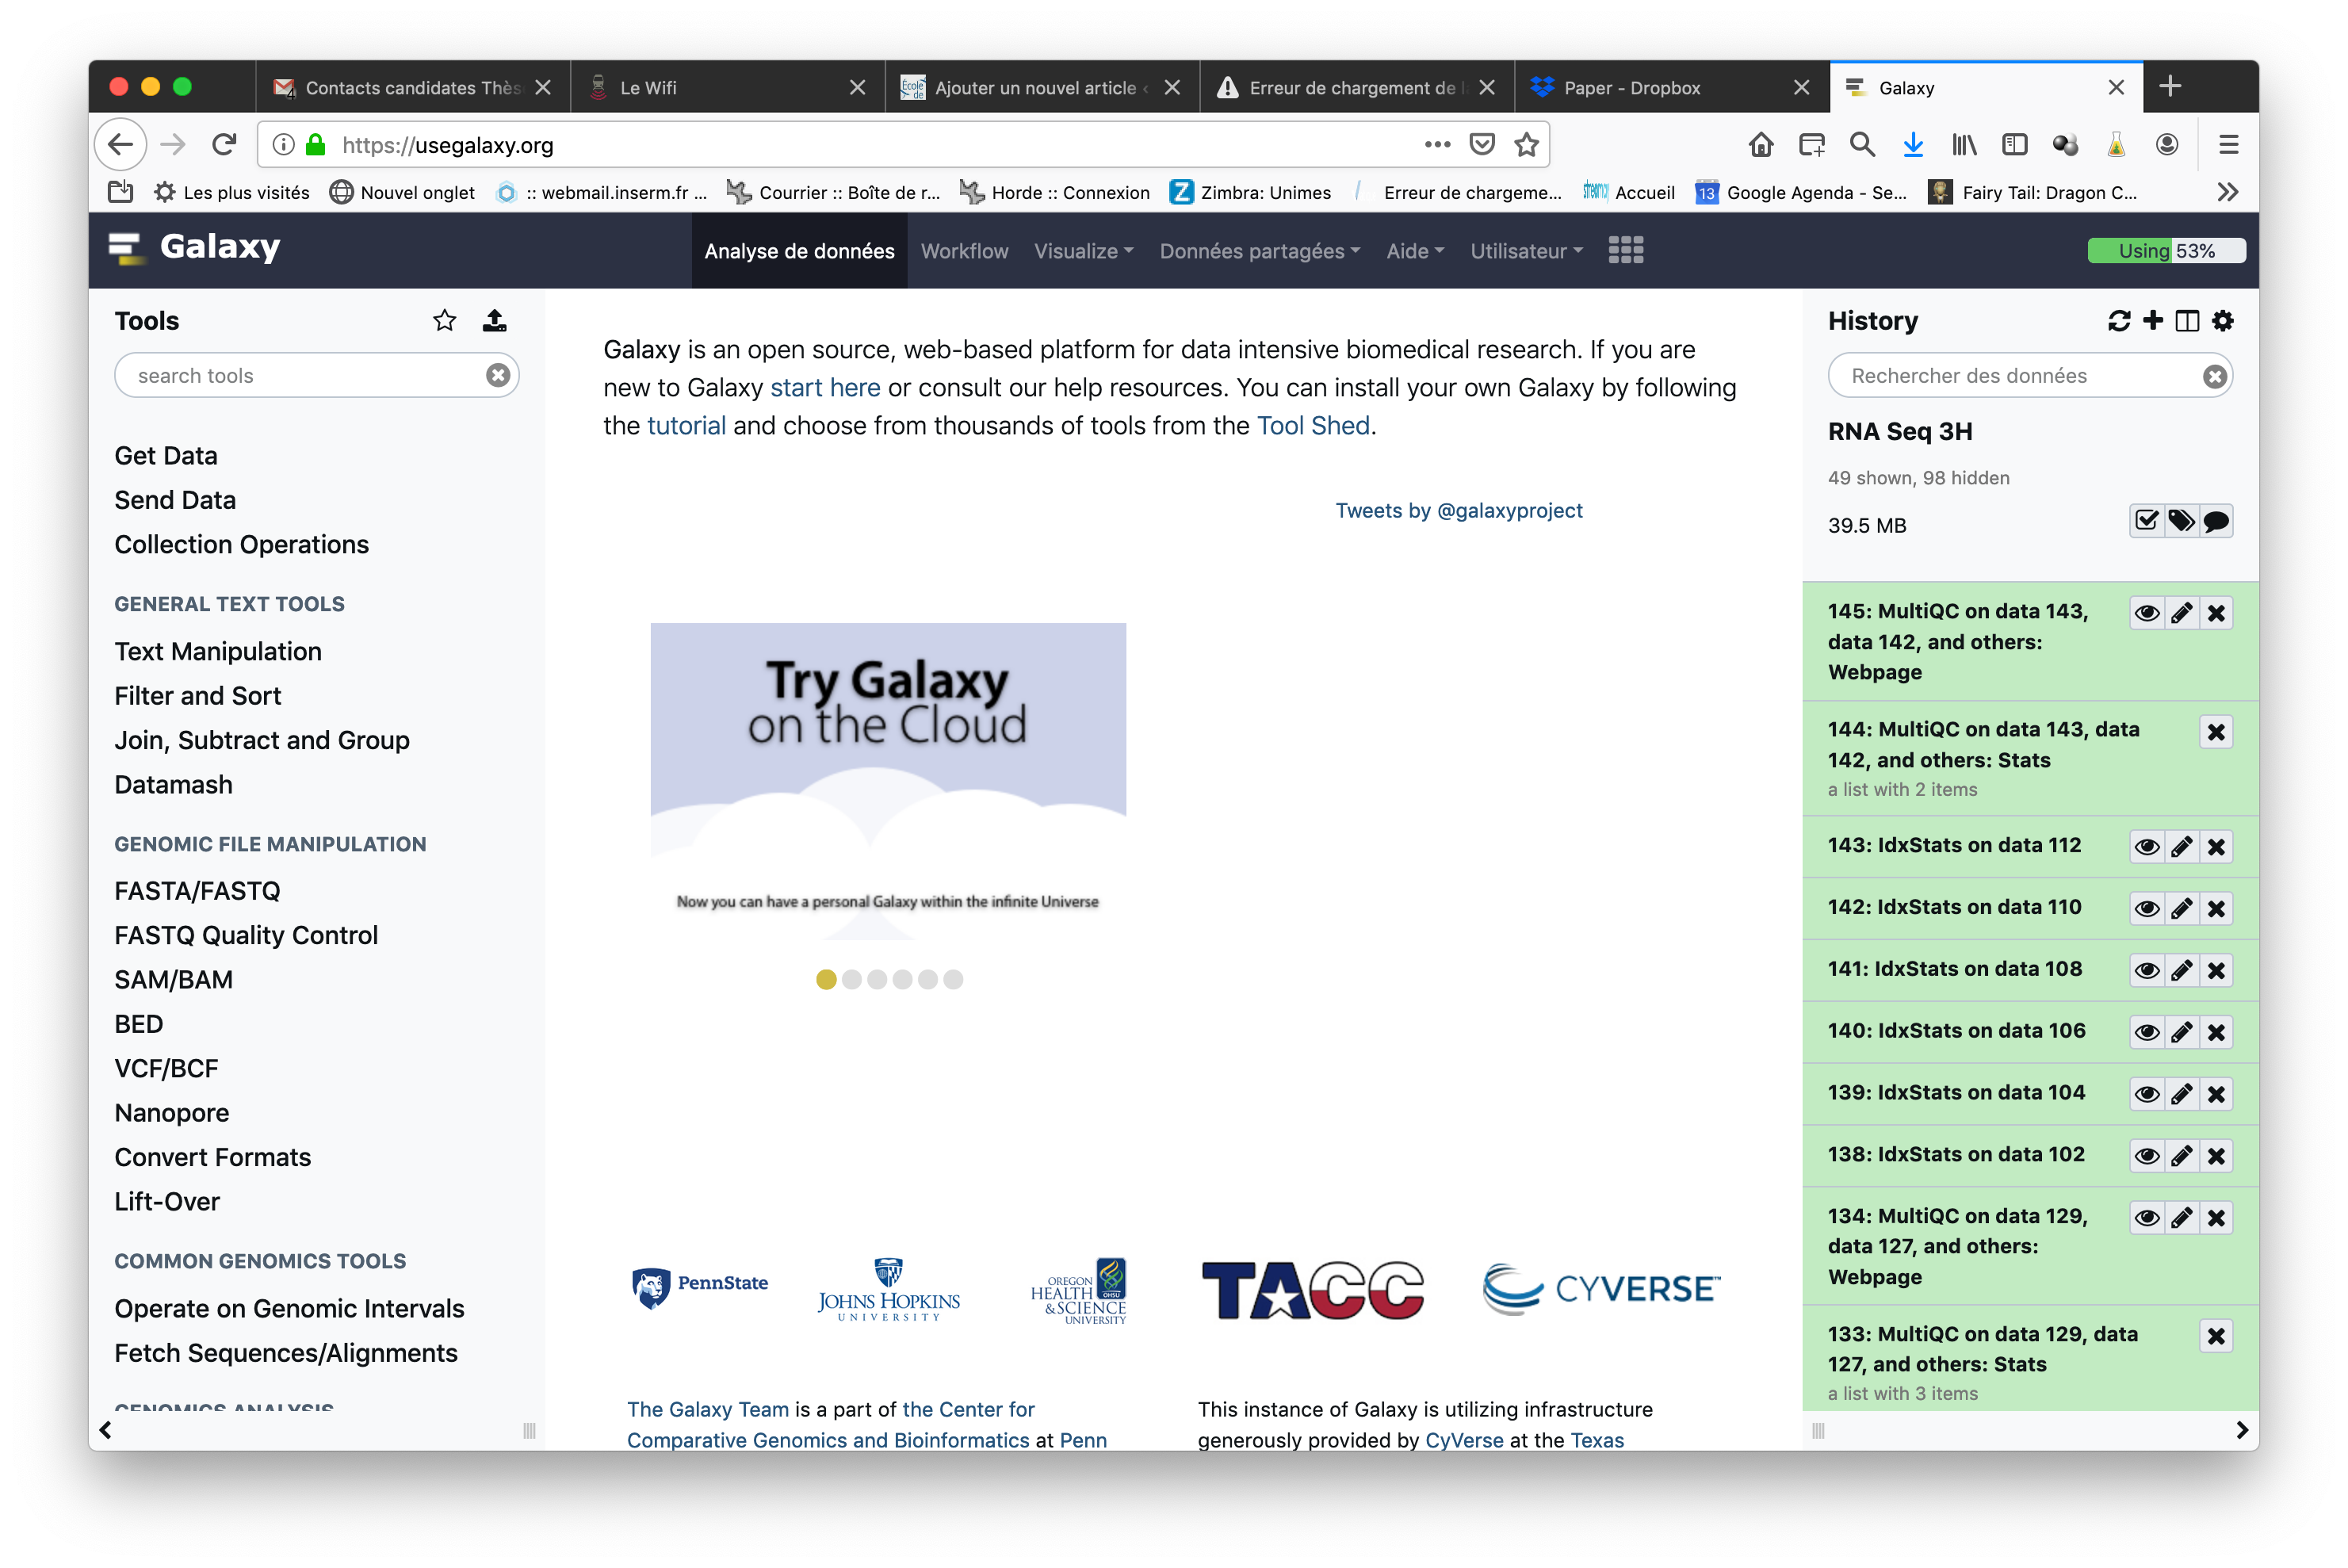This screenshot has width=2348, height=1568.
Task: Edit history tags with the tag icon
Action: click(2181, 521)
